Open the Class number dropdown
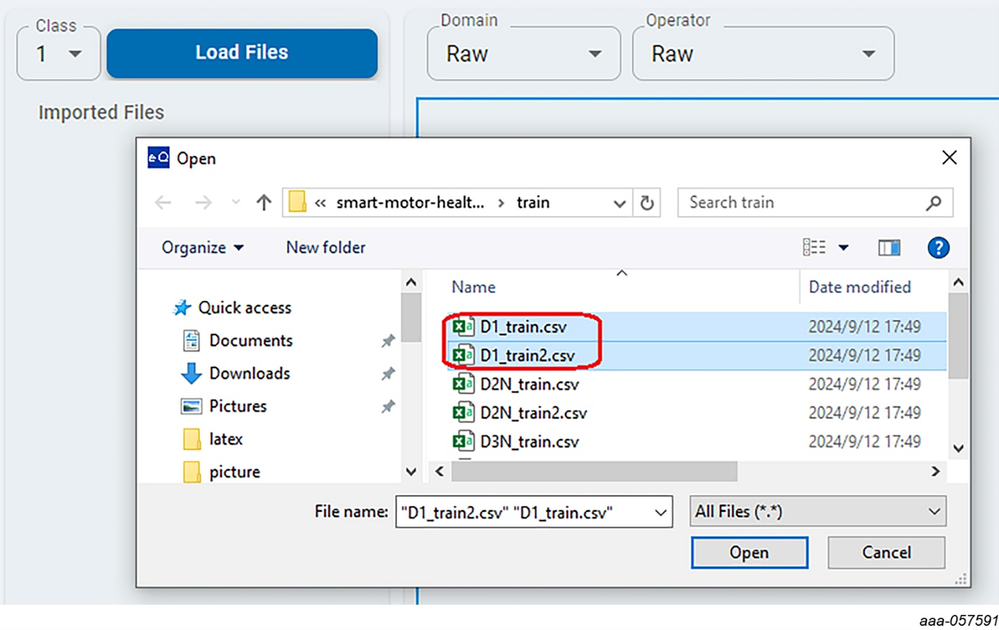The height and width of the screenshot is (630, 999). (58, 54)
